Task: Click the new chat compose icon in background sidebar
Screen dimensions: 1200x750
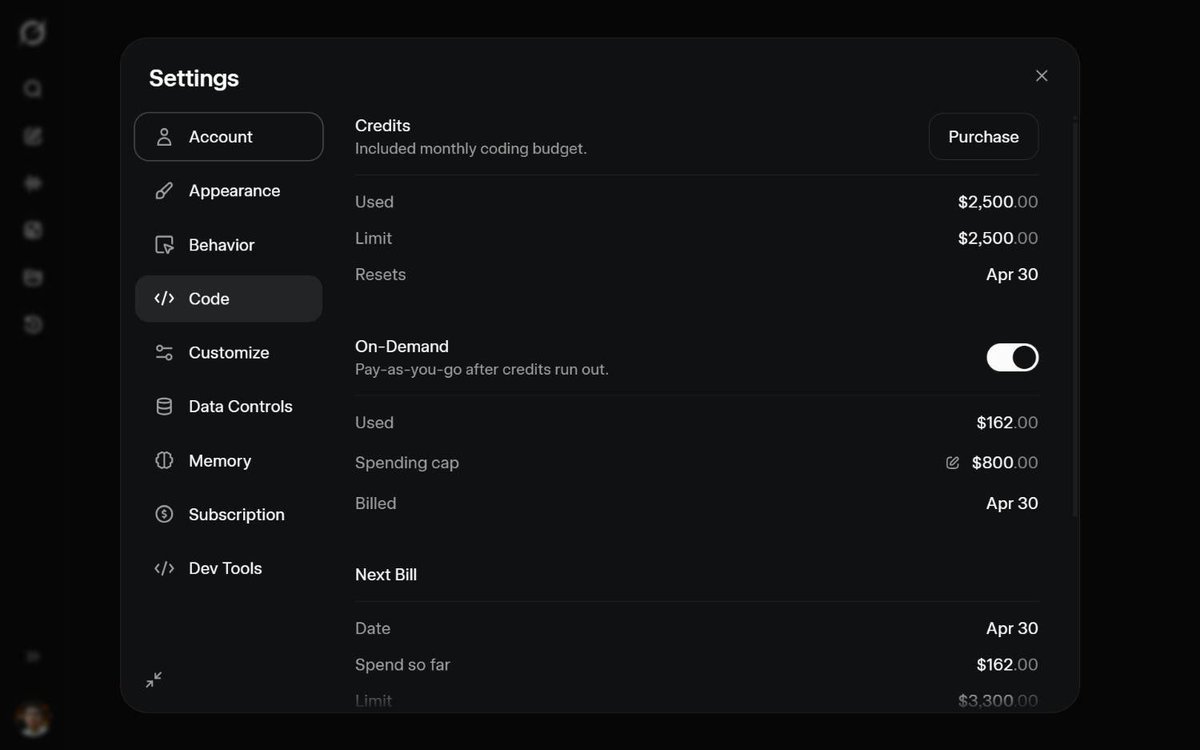Action: point(33,136)
